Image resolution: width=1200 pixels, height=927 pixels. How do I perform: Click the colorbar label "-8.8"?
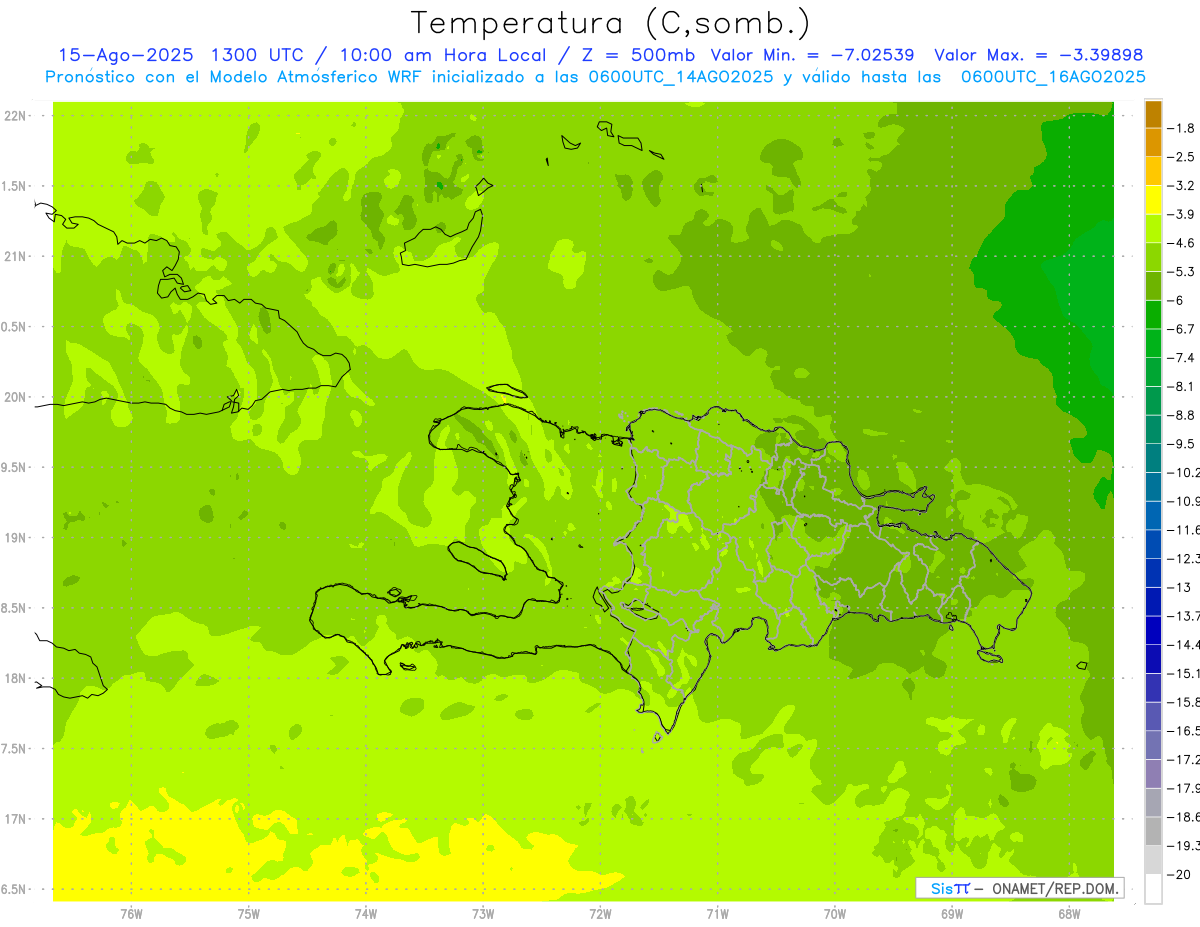tap(1182, 415)
